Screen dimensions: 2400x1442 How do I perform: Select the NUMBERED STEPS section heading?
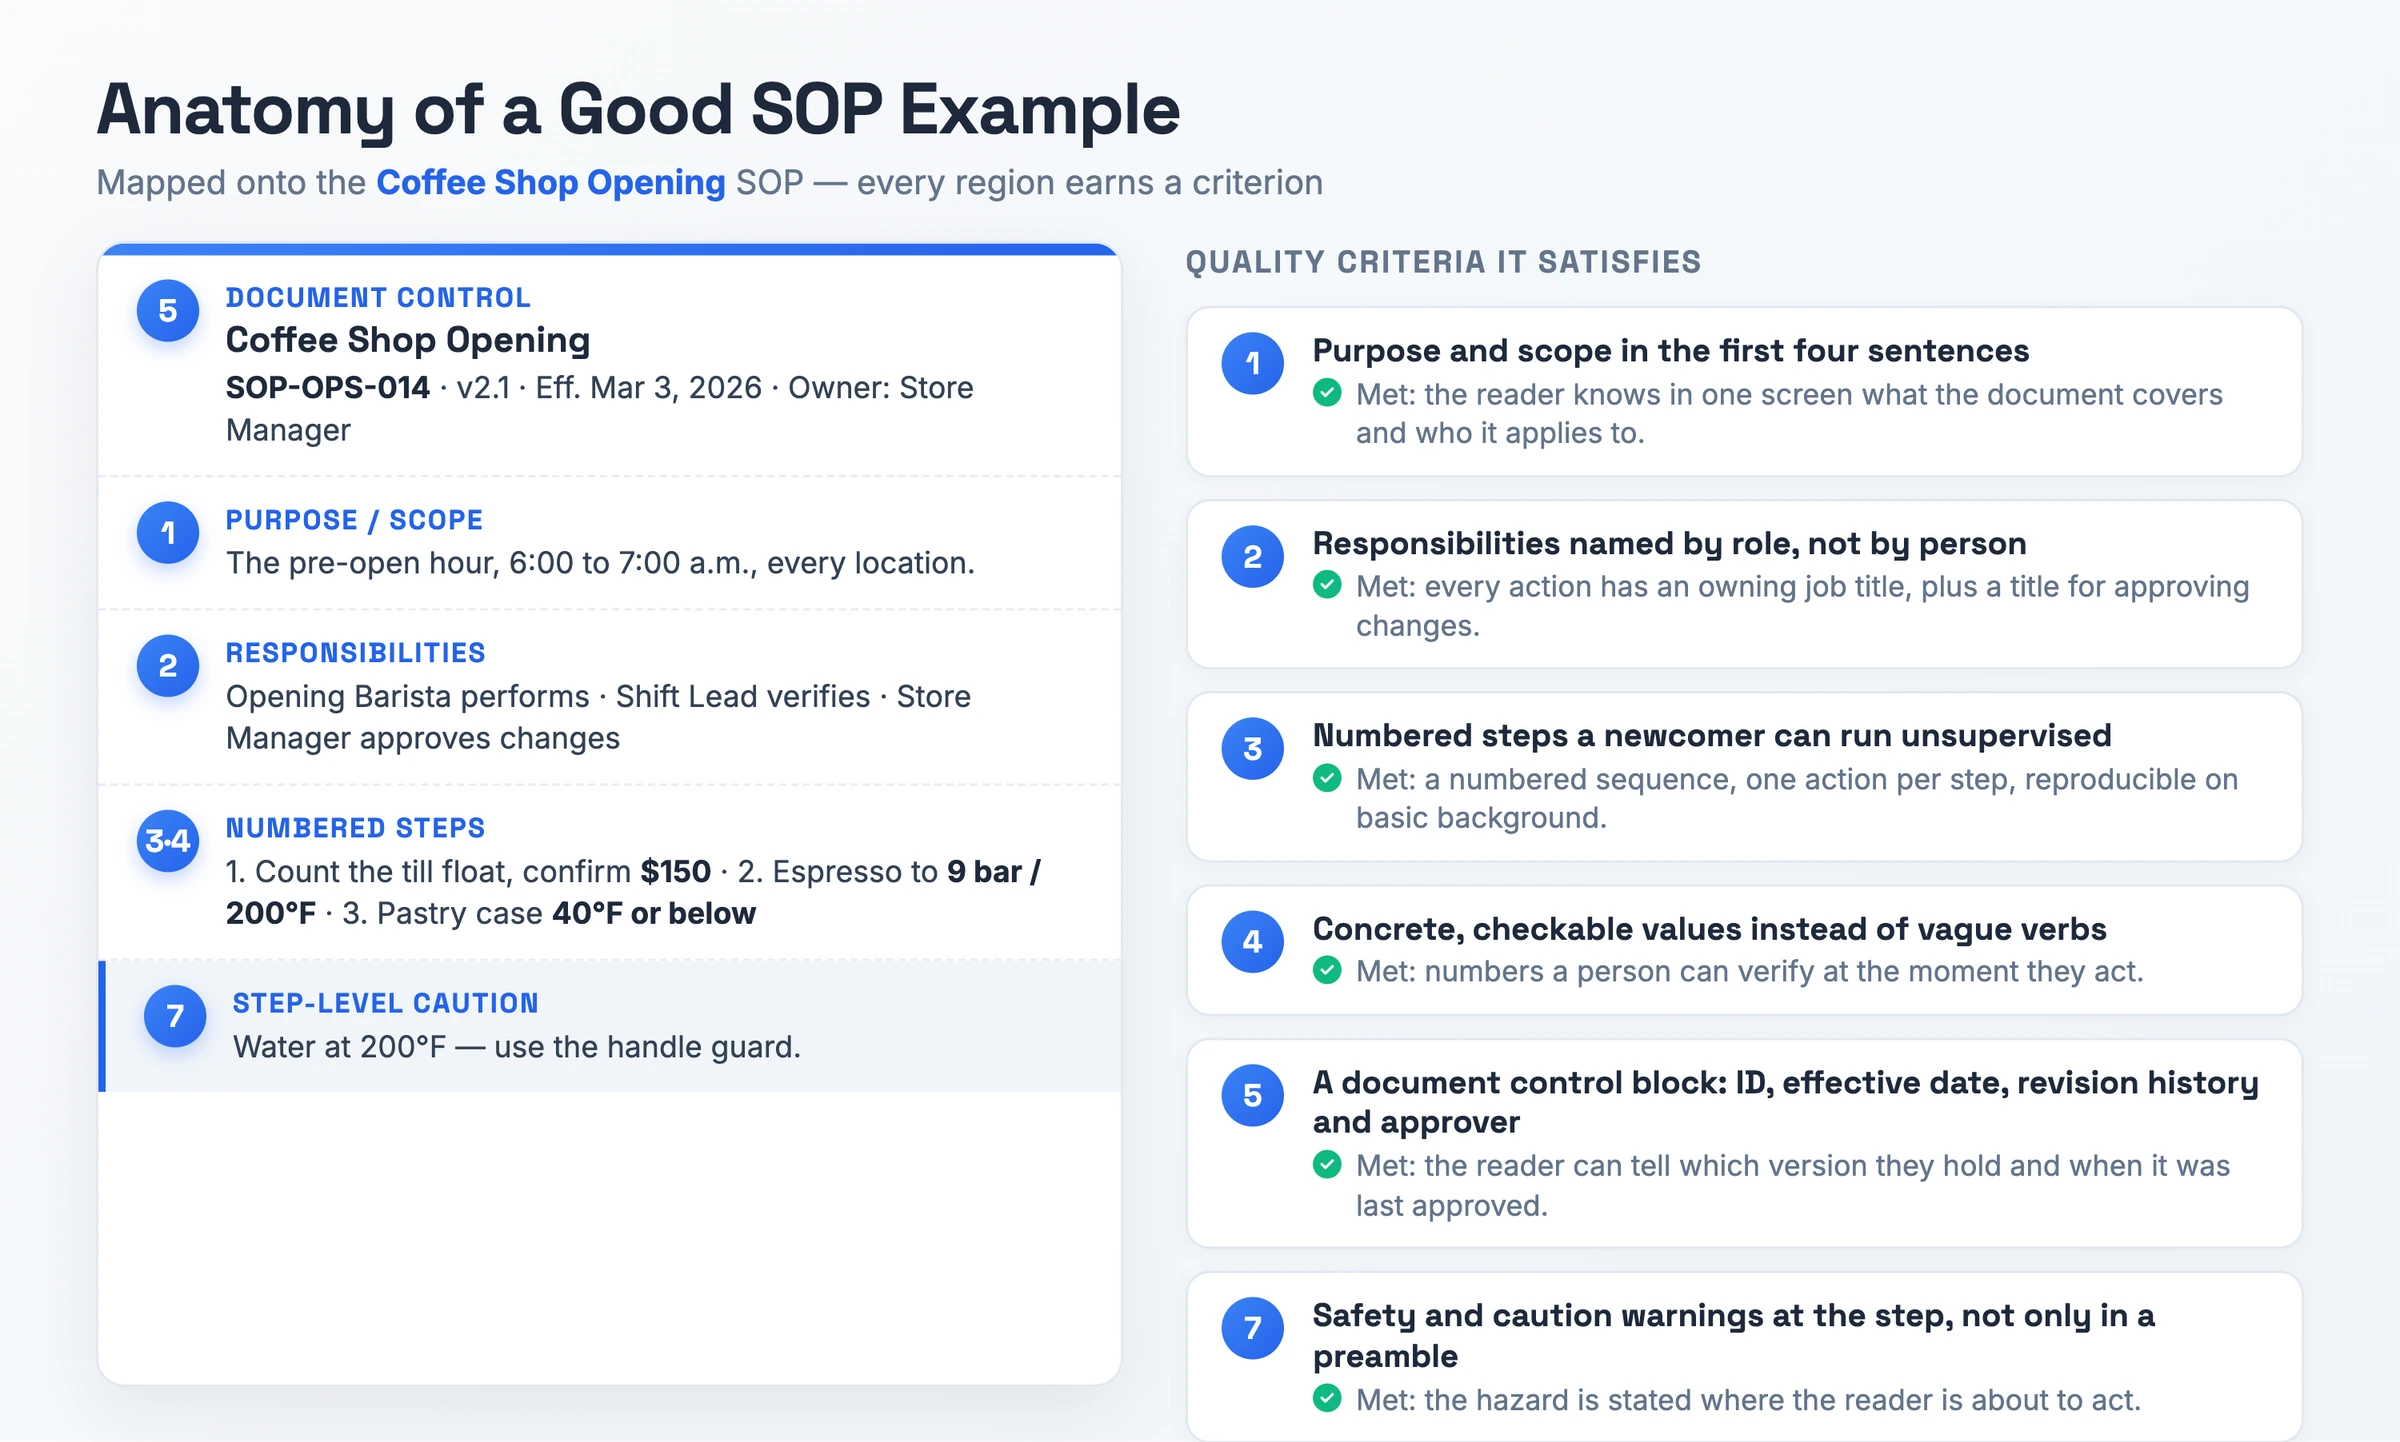click(355, 827)
